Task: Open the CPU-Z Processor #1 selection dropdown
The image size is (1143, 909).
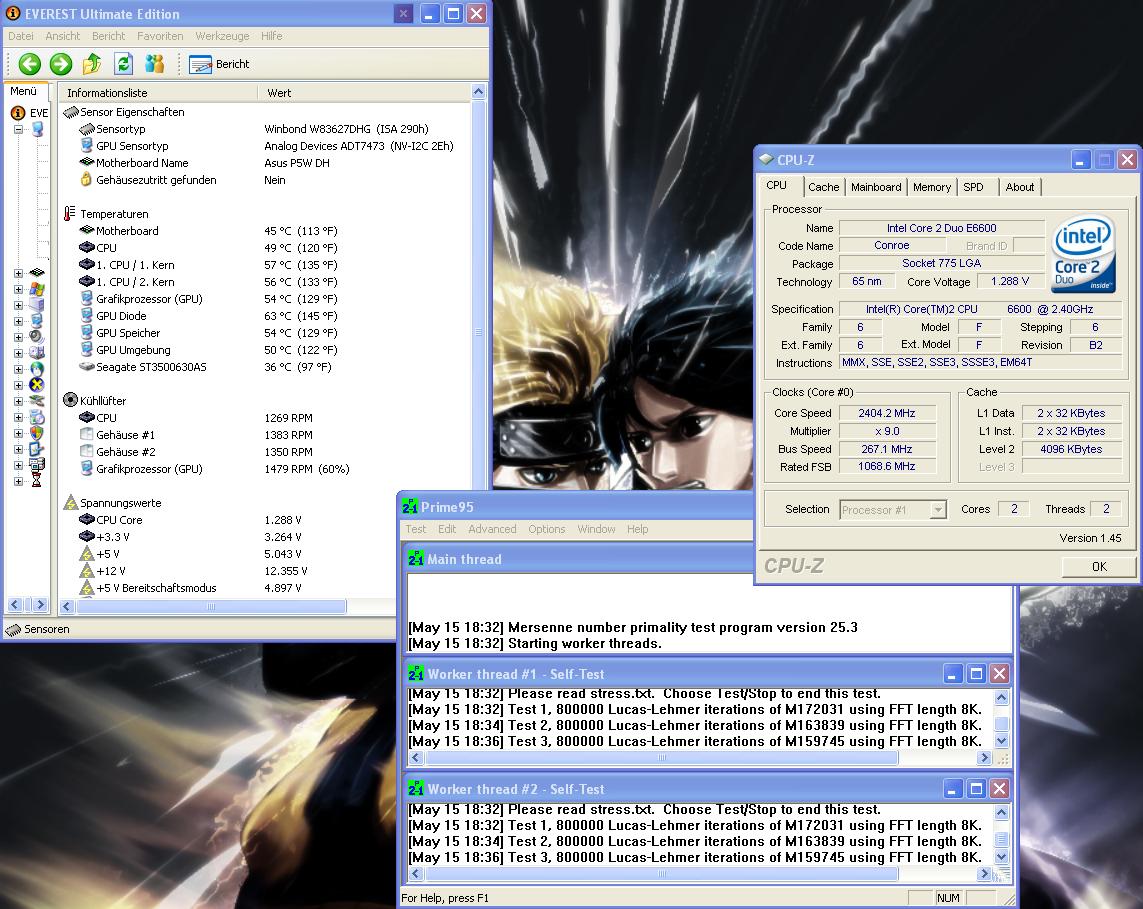Action: click(x=938, y=510)
